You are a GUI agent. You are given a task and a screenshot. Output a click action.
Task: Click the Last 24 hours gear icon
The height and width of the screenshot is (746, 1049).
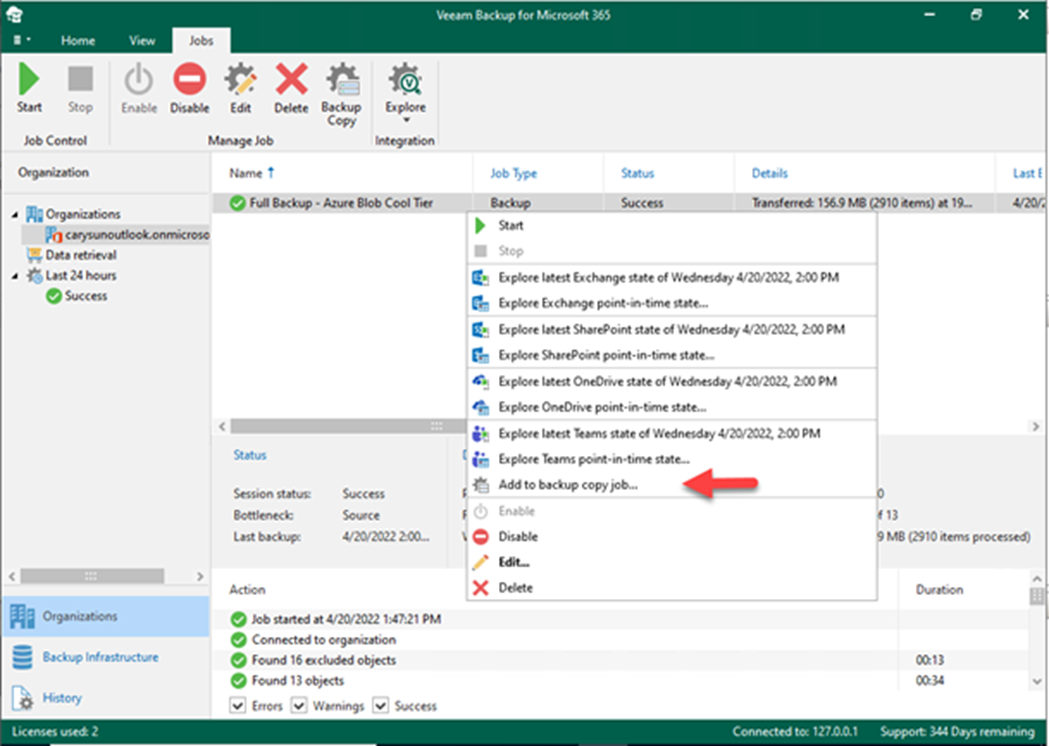click(34, 276)
